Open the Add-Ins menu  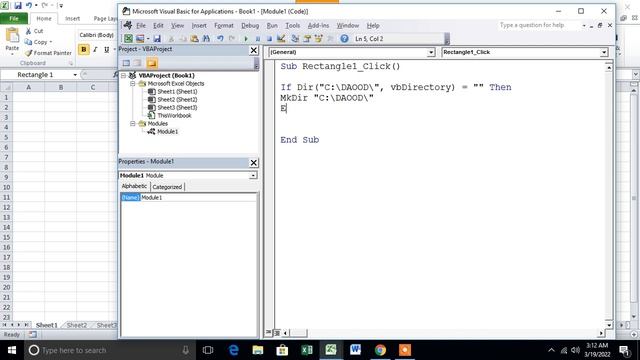318,25
